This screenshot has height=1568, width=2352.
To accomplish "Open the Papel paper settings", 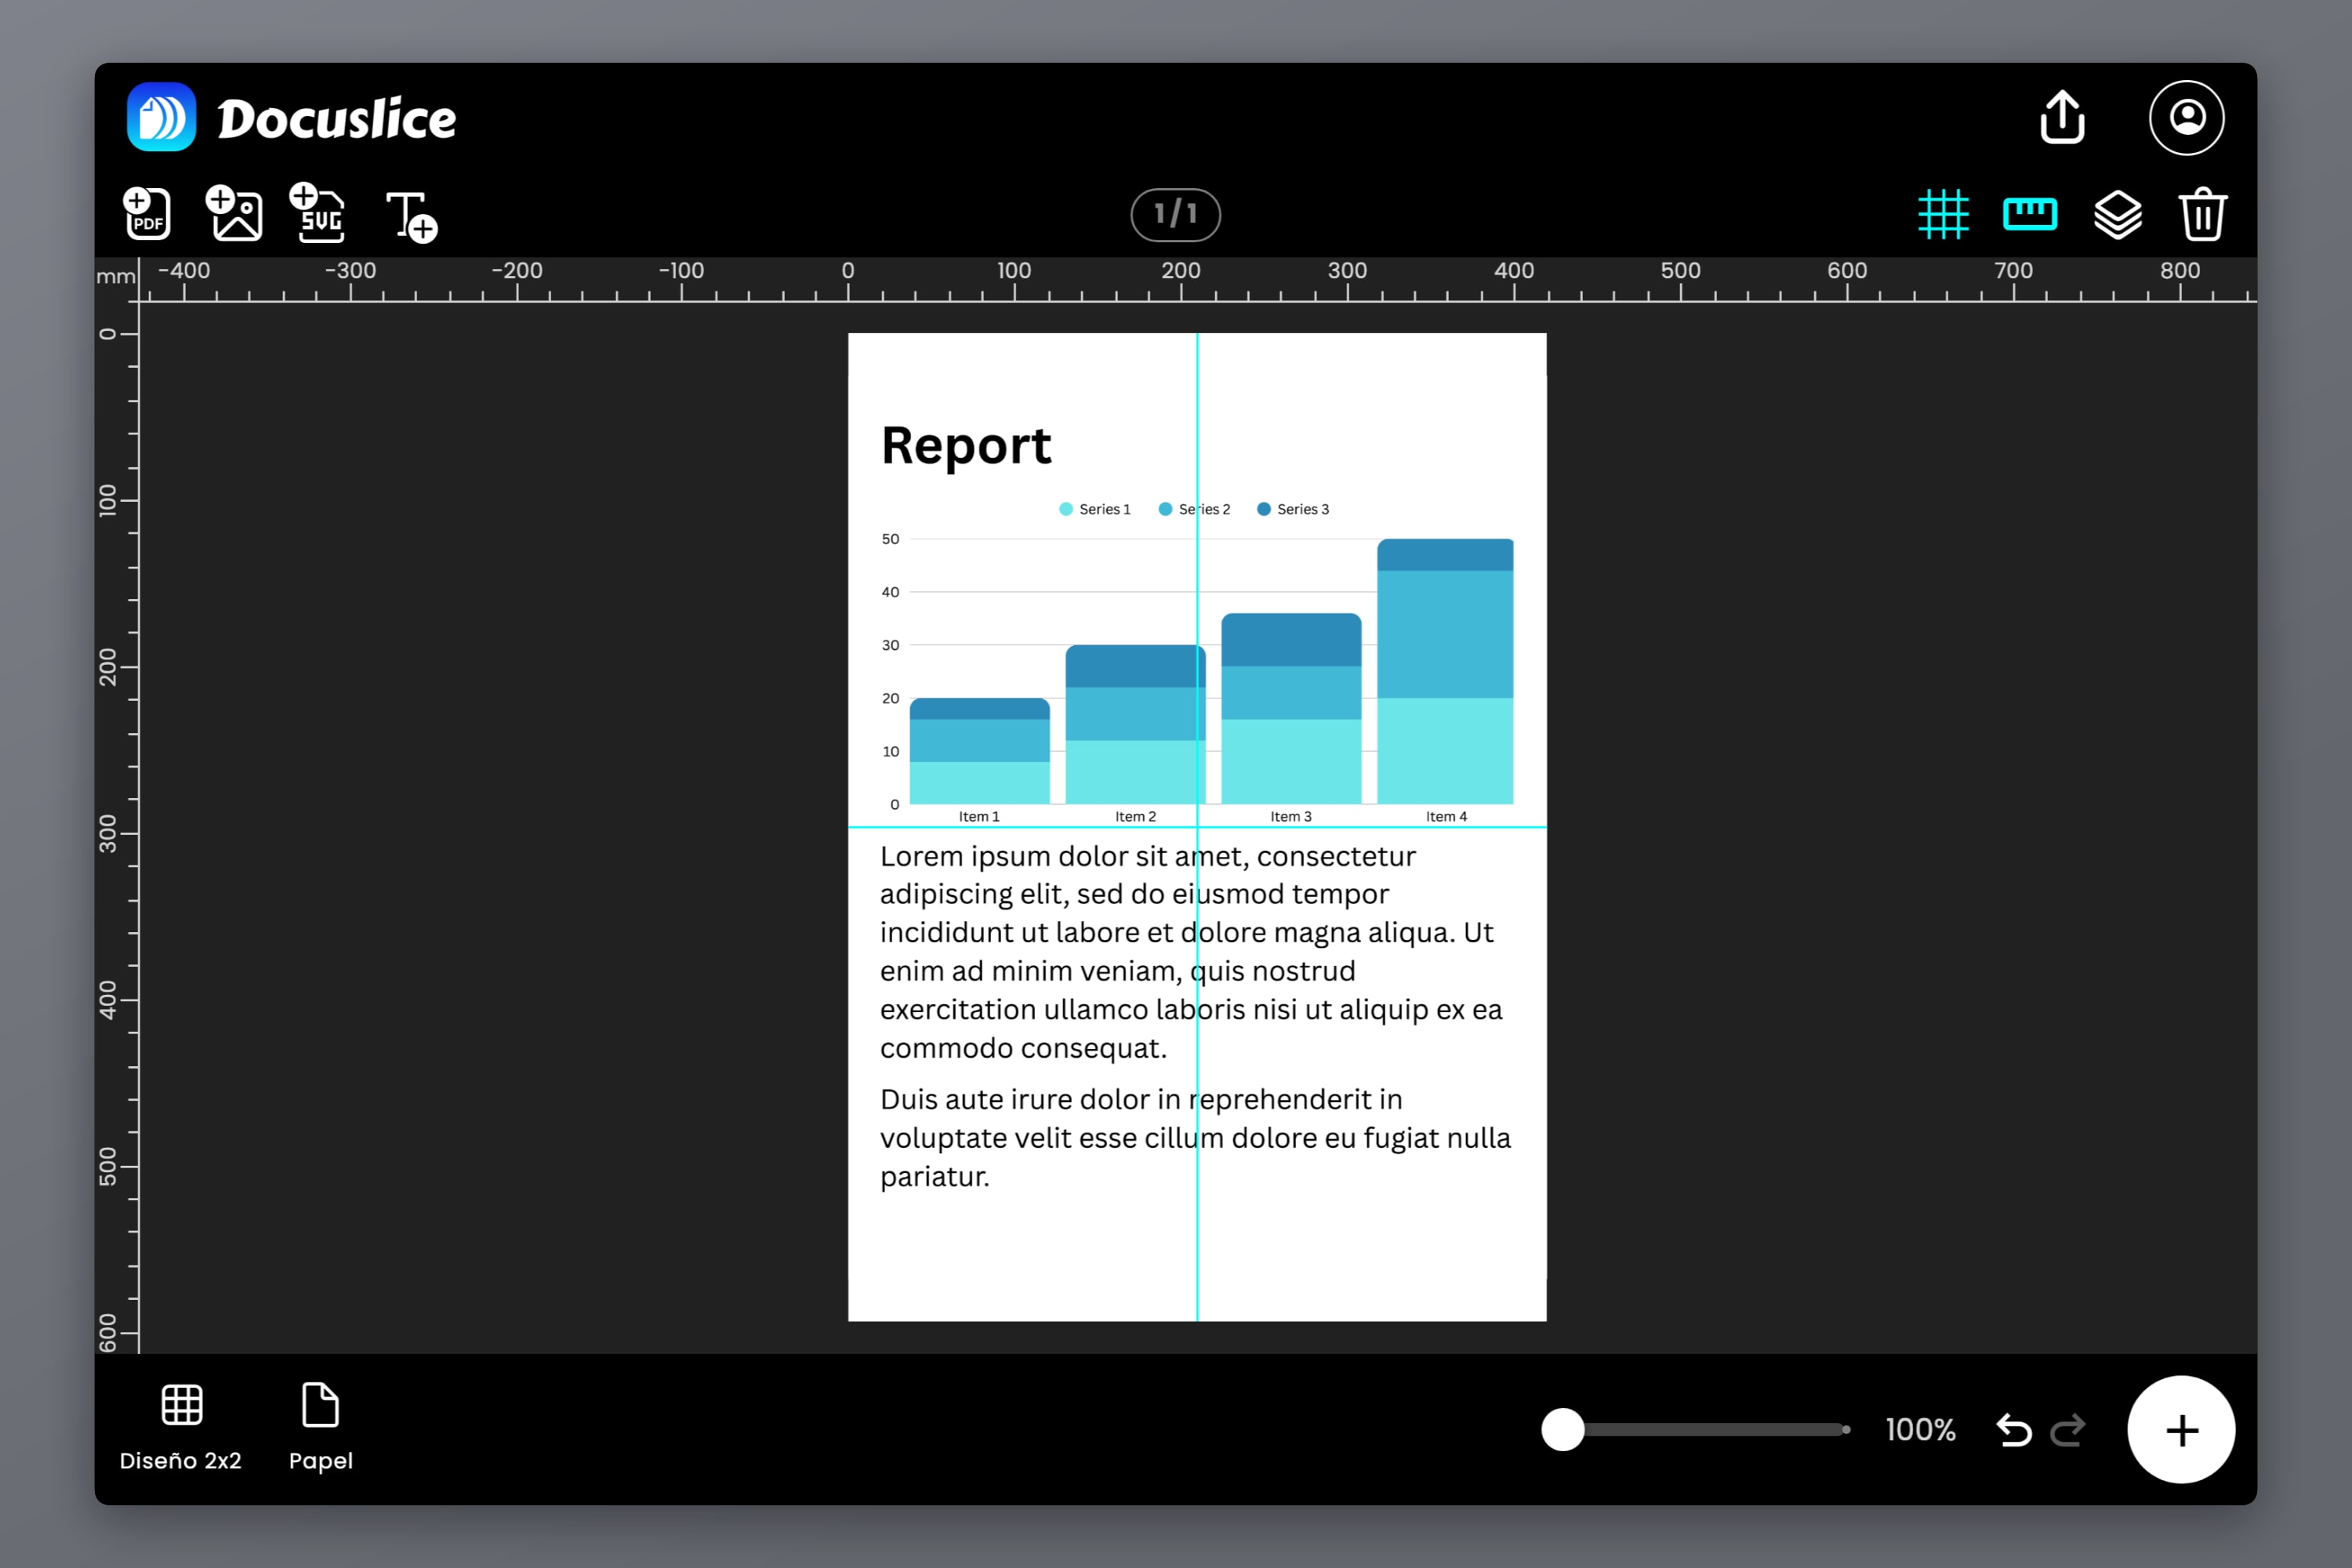I will [321, 1428].
